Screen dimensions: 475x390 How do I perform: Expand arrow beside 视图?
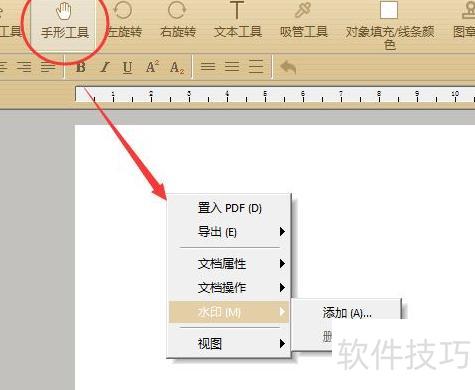coord(282,343)
